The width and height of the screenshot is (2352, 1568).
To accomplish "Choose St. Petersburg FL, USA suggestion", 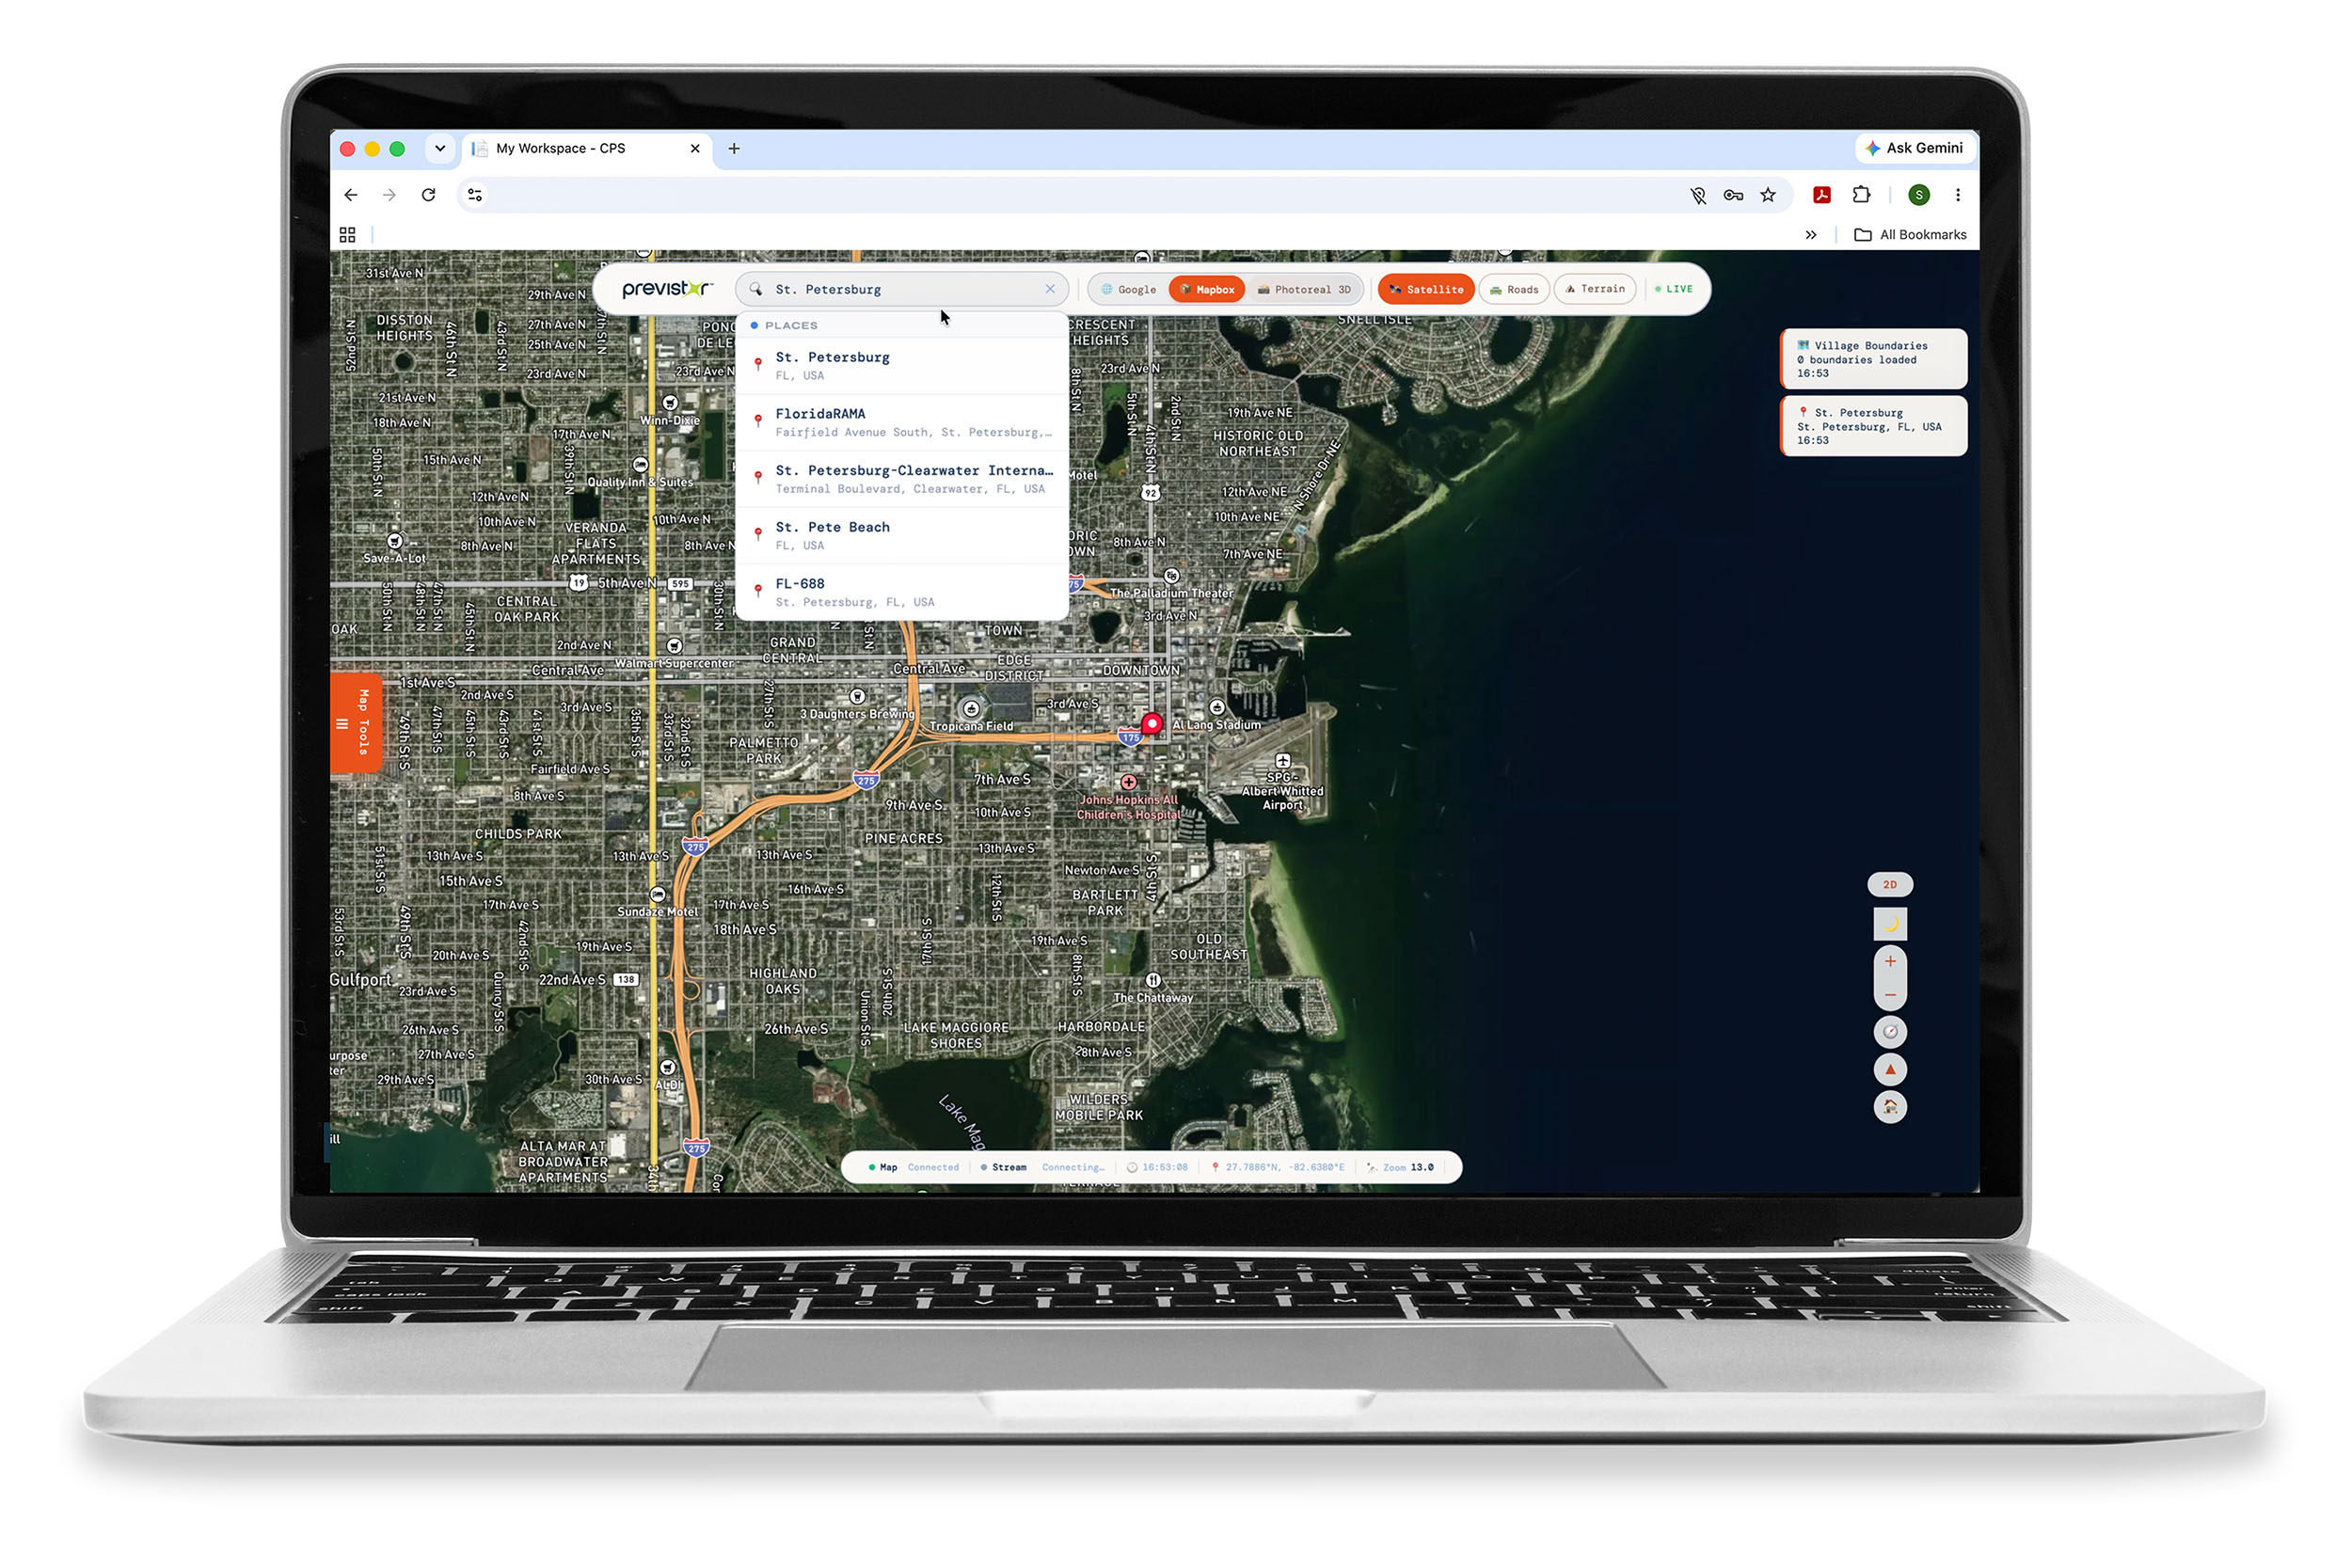I will (902, 366).
